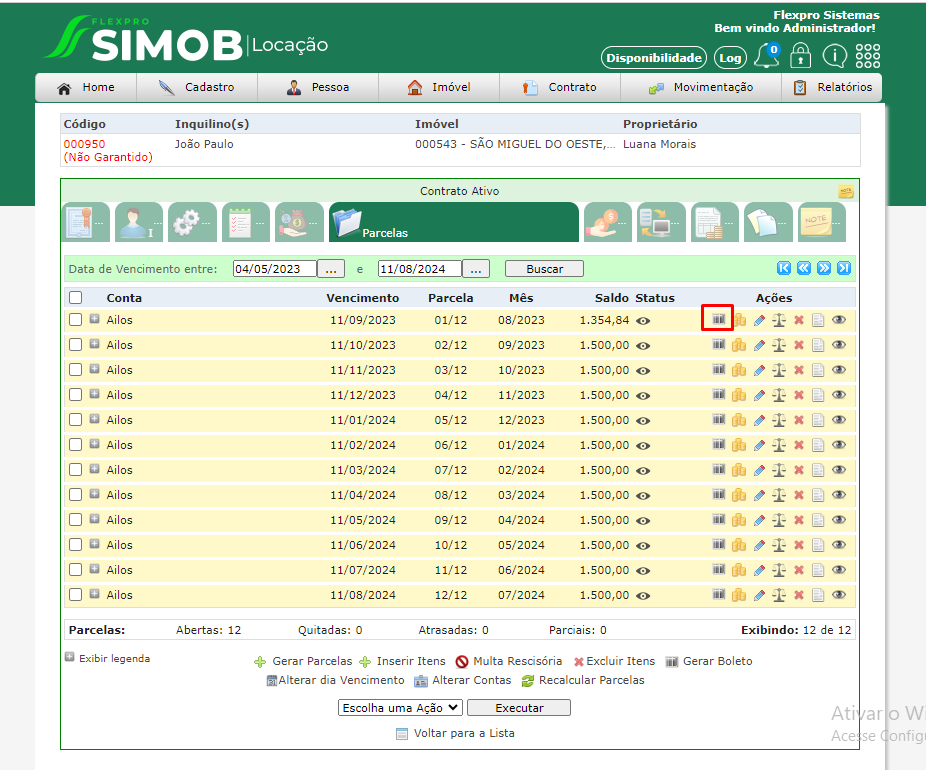The height and width of the screenshot is (770, 926).
Task: Go to previous page double arrow
Action: coord(804,268)
